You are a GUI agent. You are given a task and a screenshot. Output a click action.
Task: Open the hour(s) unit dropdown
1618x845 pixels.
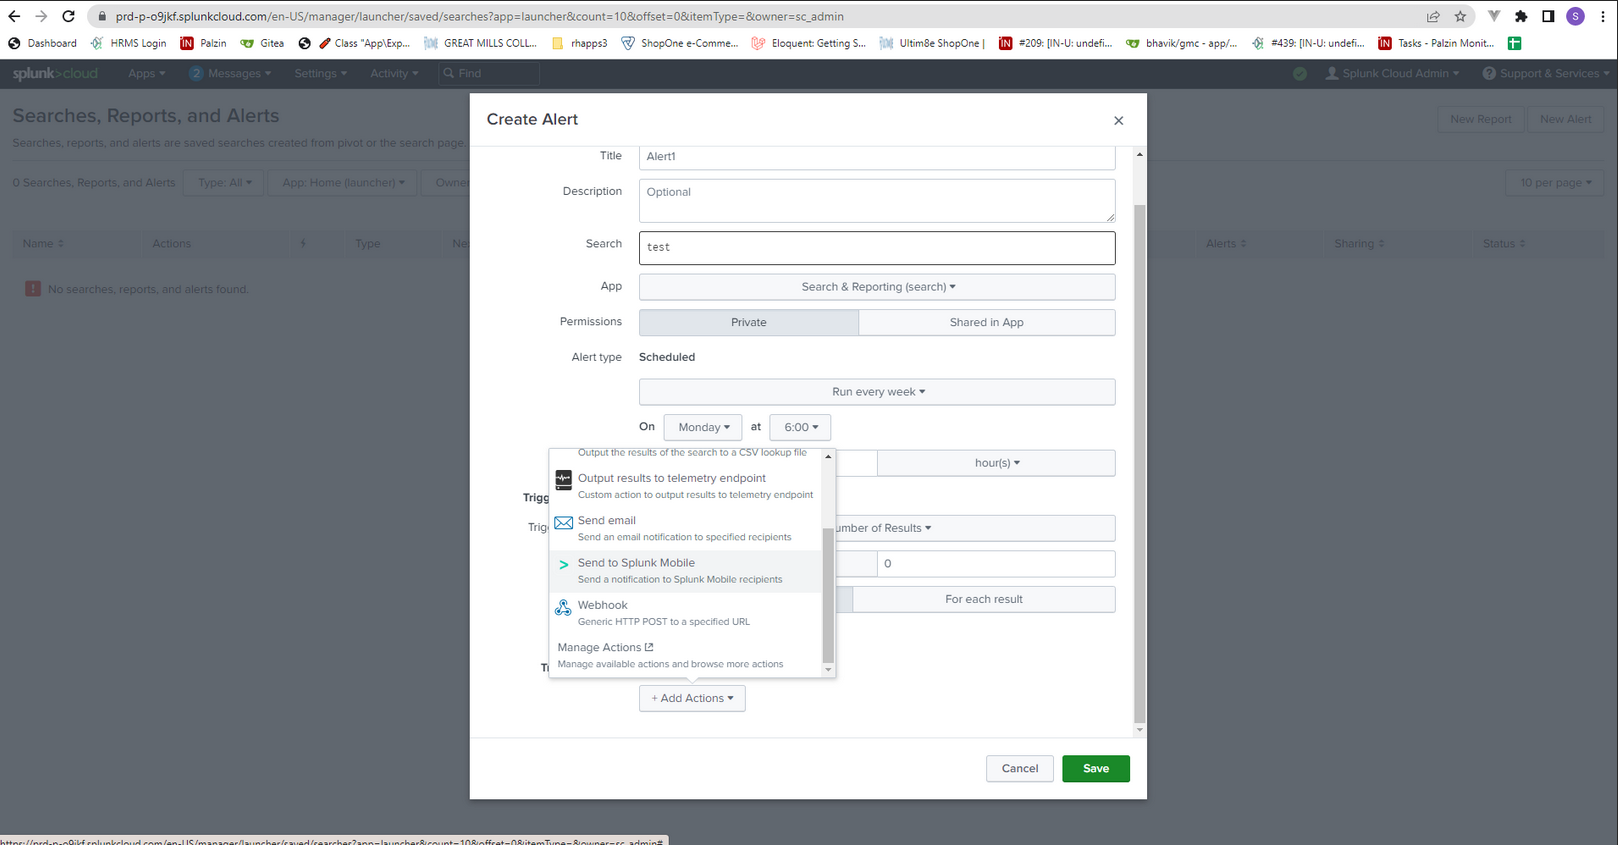(996, 463)
